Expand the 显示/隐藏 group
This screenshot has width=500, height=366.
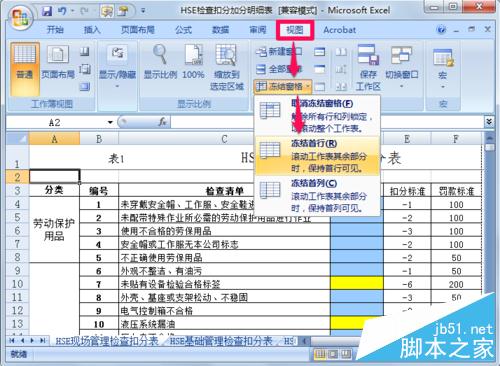click(117, 66)
